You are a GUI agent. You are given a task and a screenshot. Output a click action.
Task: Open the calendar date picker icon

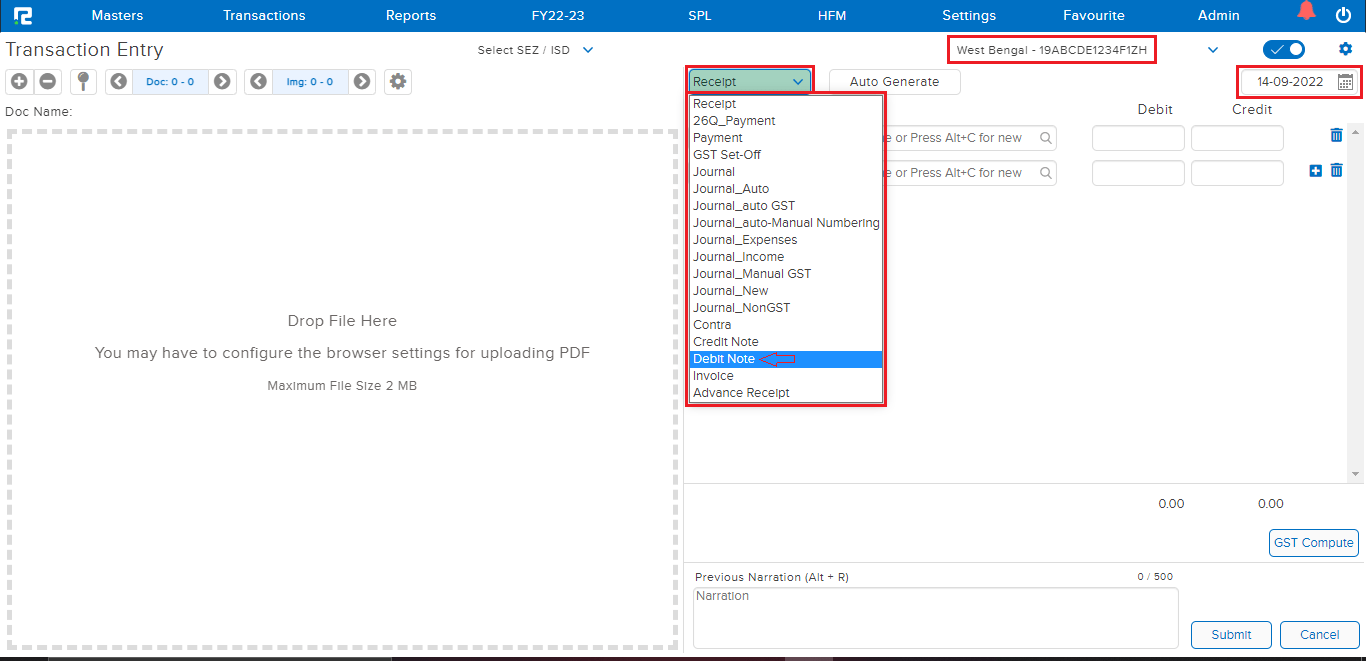1345,82
